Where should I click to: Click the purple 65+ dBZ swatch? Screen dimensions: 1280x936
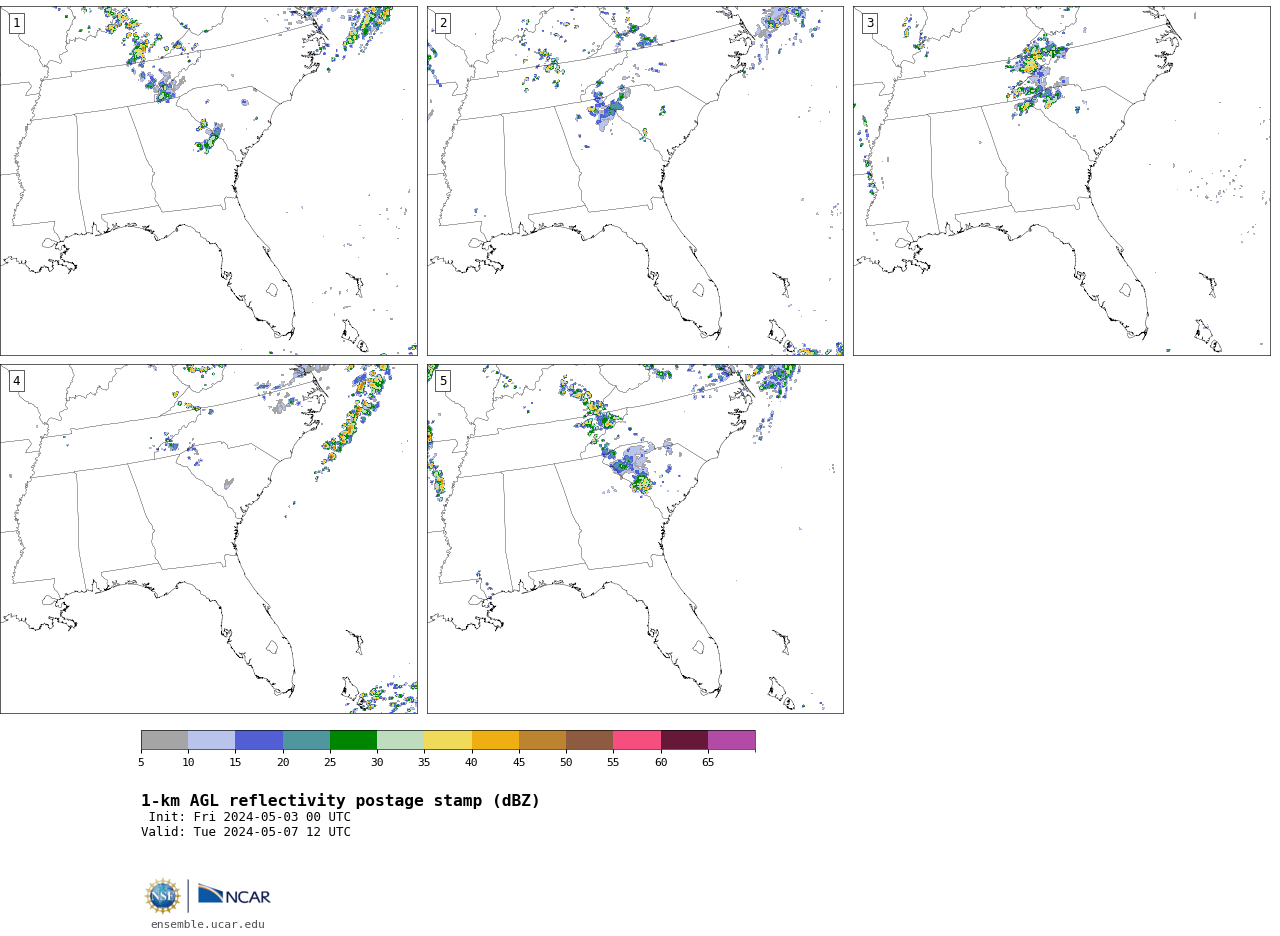click(x=731, y=740)
